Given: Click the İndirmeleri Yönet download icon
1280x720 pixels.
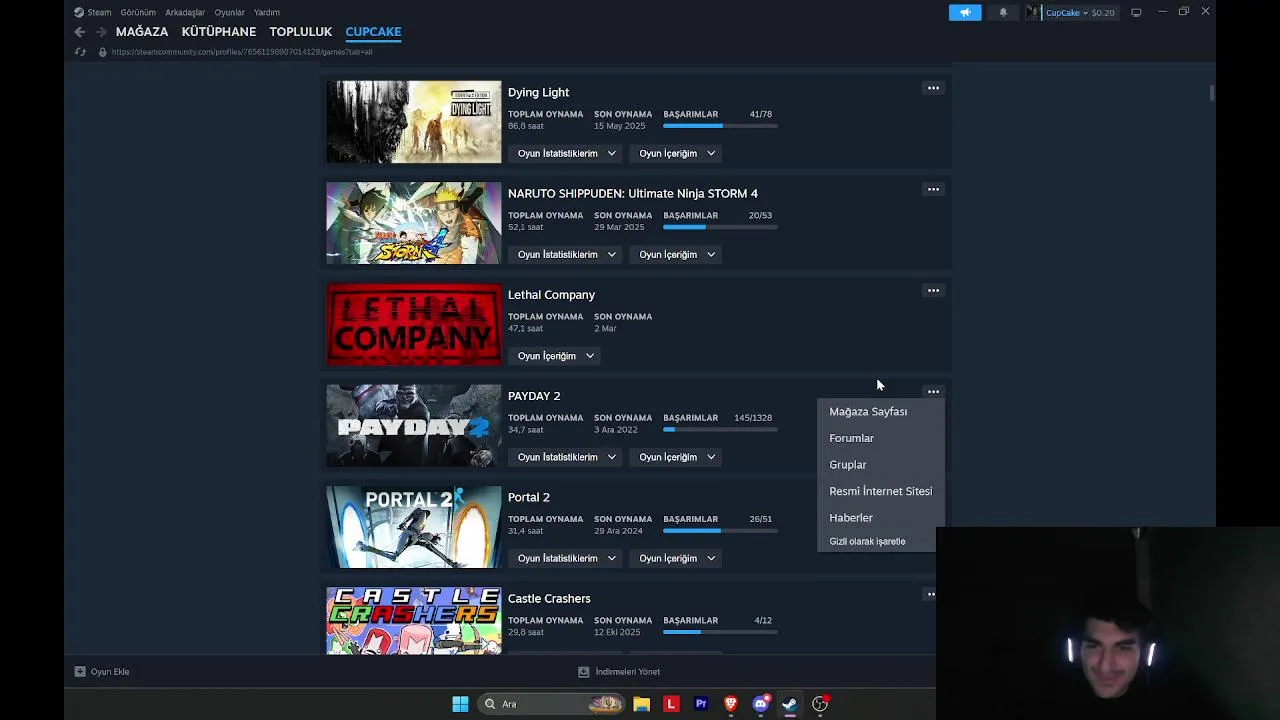Looking at the screenshot, I should click(584, 672).
